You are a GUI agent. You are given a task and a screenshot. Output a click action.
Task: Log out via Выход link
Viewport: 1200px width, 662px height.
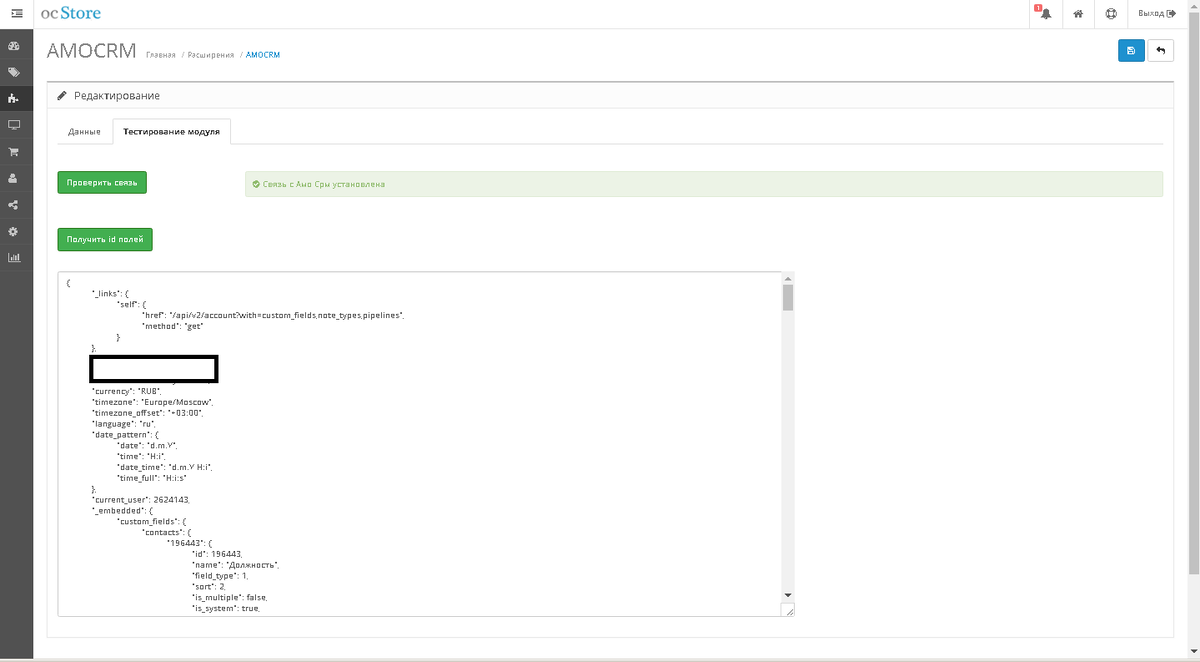tap(1156, 14)
